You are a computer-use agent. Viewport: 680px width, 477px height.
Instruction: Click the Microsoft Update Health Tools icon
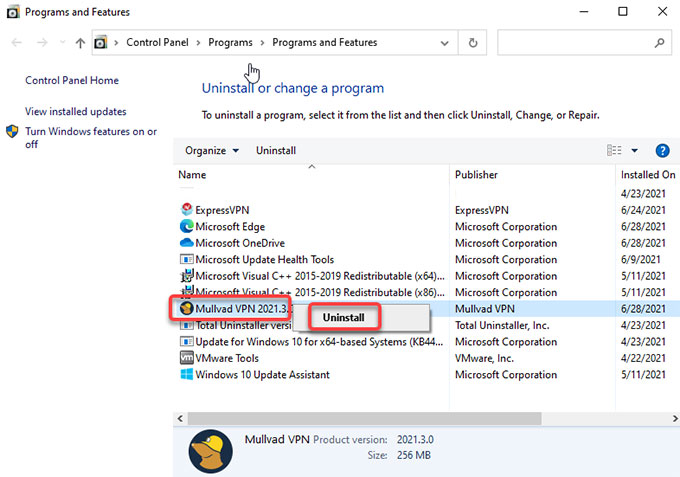tap(186, 259)
